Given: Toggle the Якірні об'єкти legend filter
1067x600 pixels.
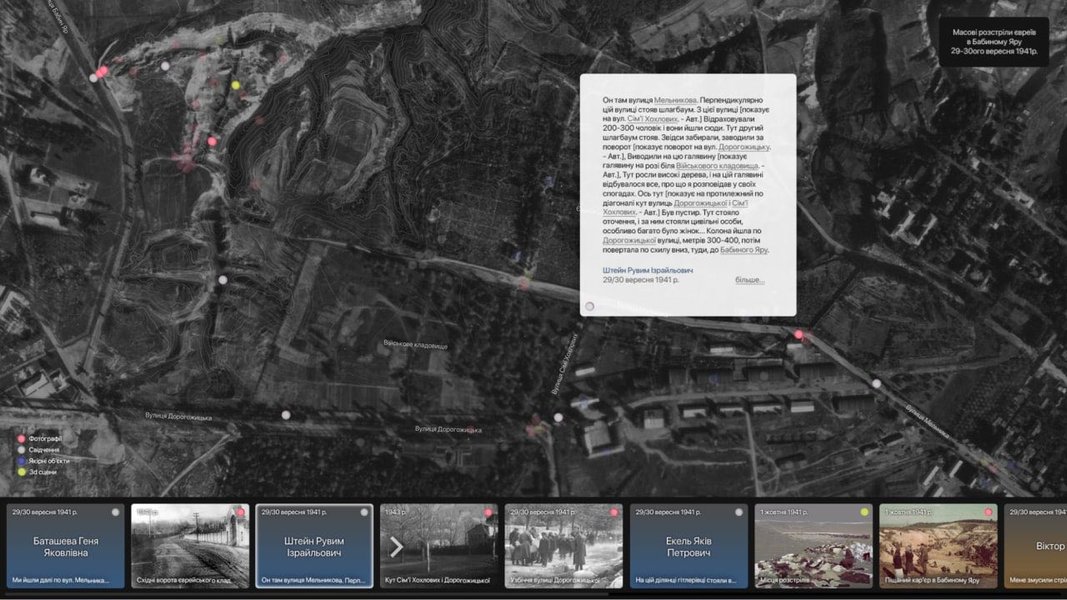Looking at the screenshot, I should 21,460.
